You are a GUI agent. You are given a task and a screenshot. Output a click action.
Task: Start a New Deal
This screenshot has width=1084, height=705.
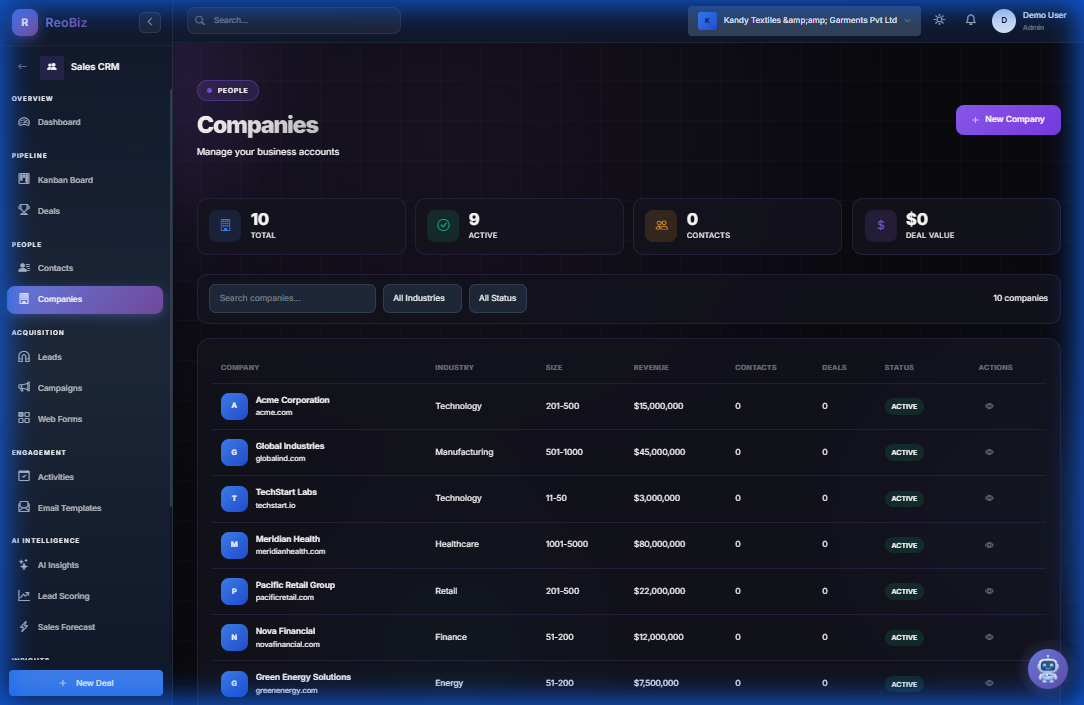click(85, 682)
